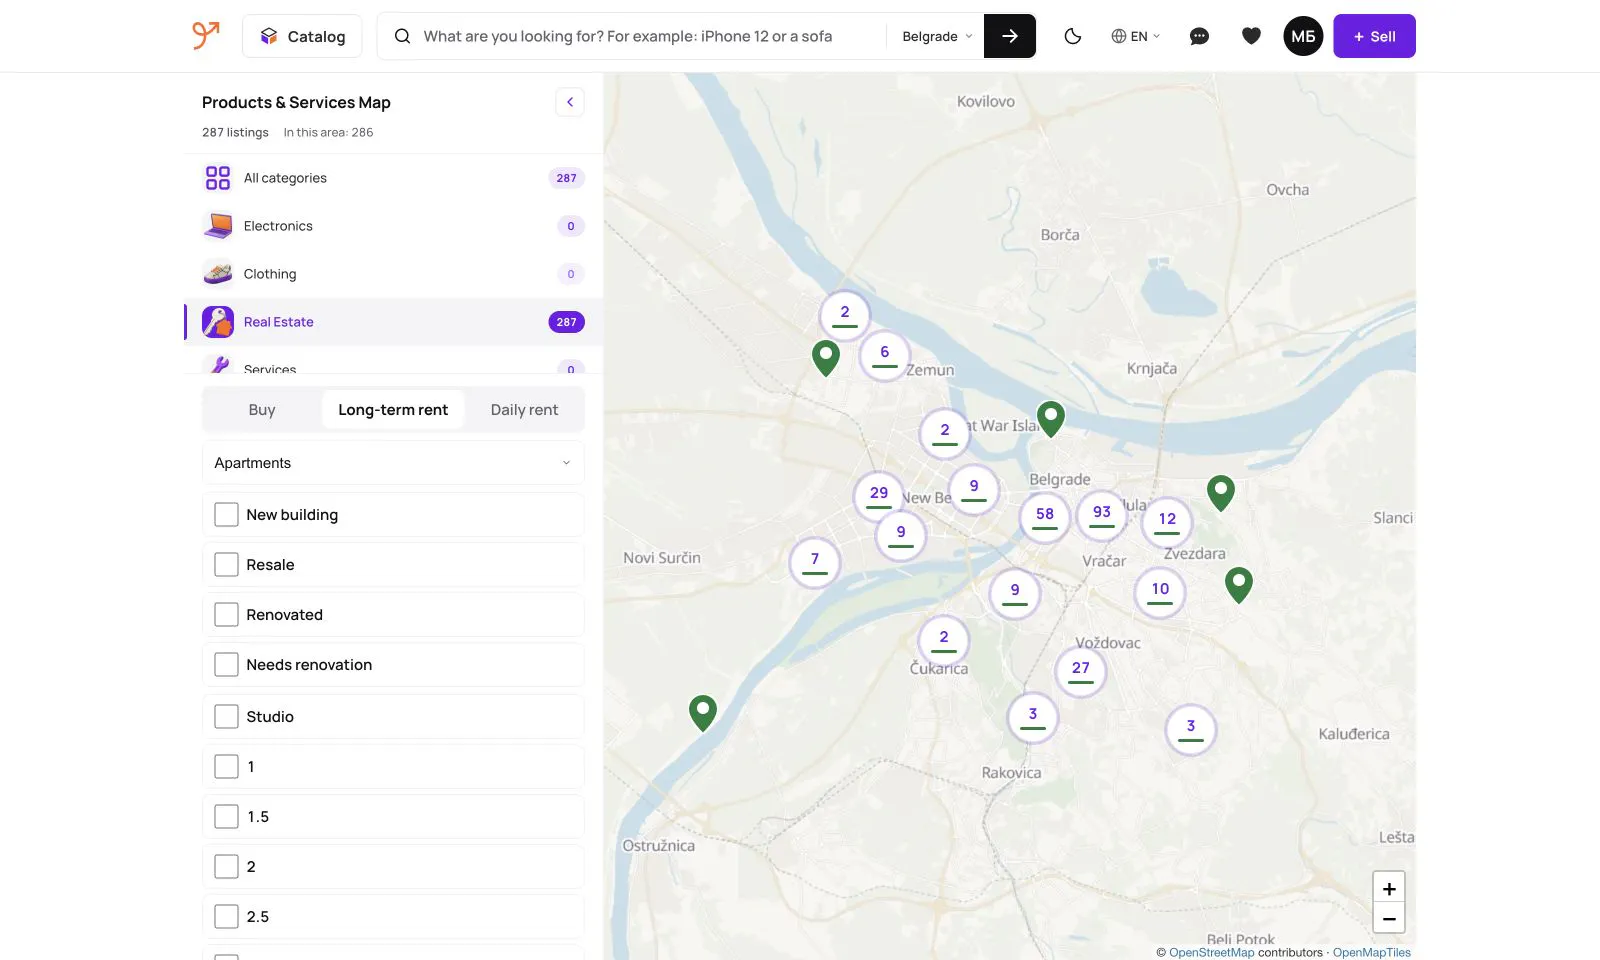Screen dimensions: 1600x960
Task: Open the EN language dropdown
Action: [x=1135, y=36]
